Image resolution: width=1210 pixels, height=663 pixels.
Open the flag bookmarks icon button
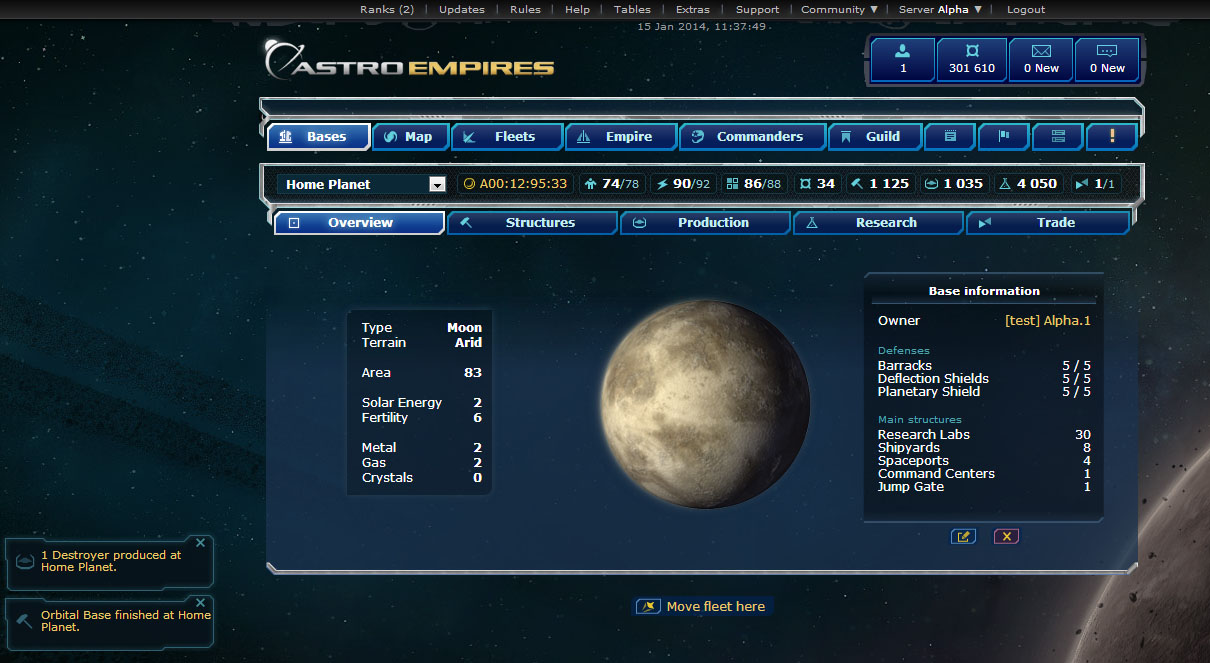click(1003, 136)
